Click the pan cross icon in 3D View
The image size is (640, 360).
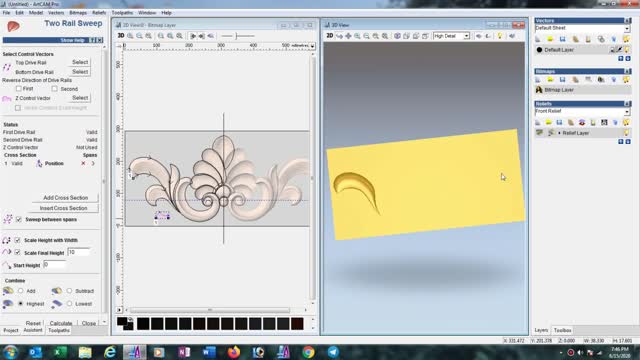point(348,36)
